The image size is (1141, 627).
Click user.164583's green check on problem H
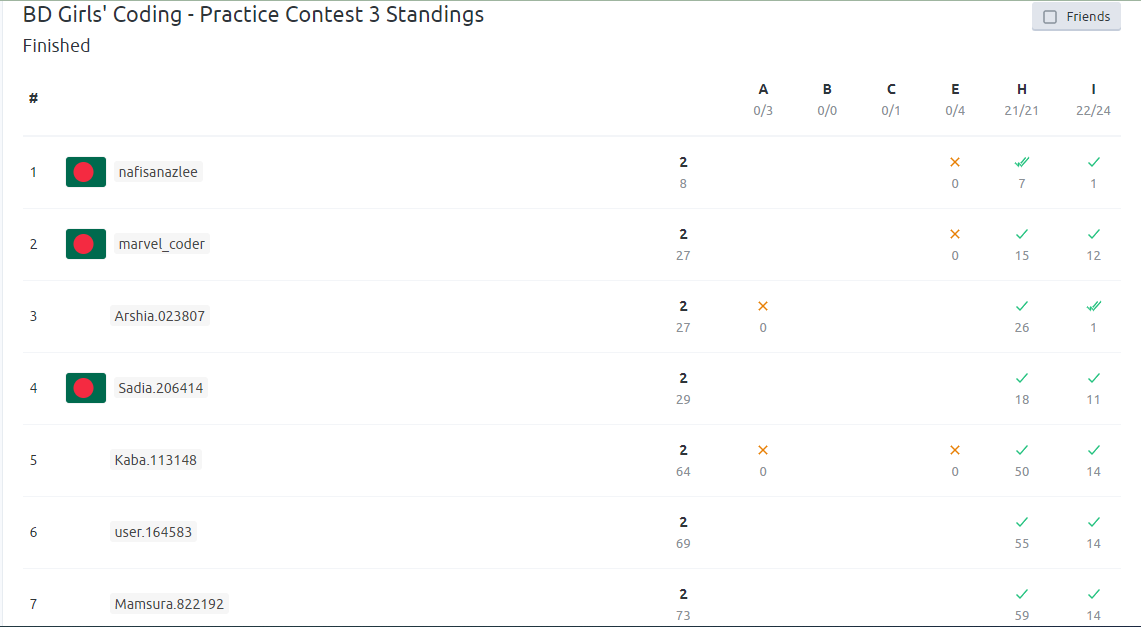[x=1022, y=522]
